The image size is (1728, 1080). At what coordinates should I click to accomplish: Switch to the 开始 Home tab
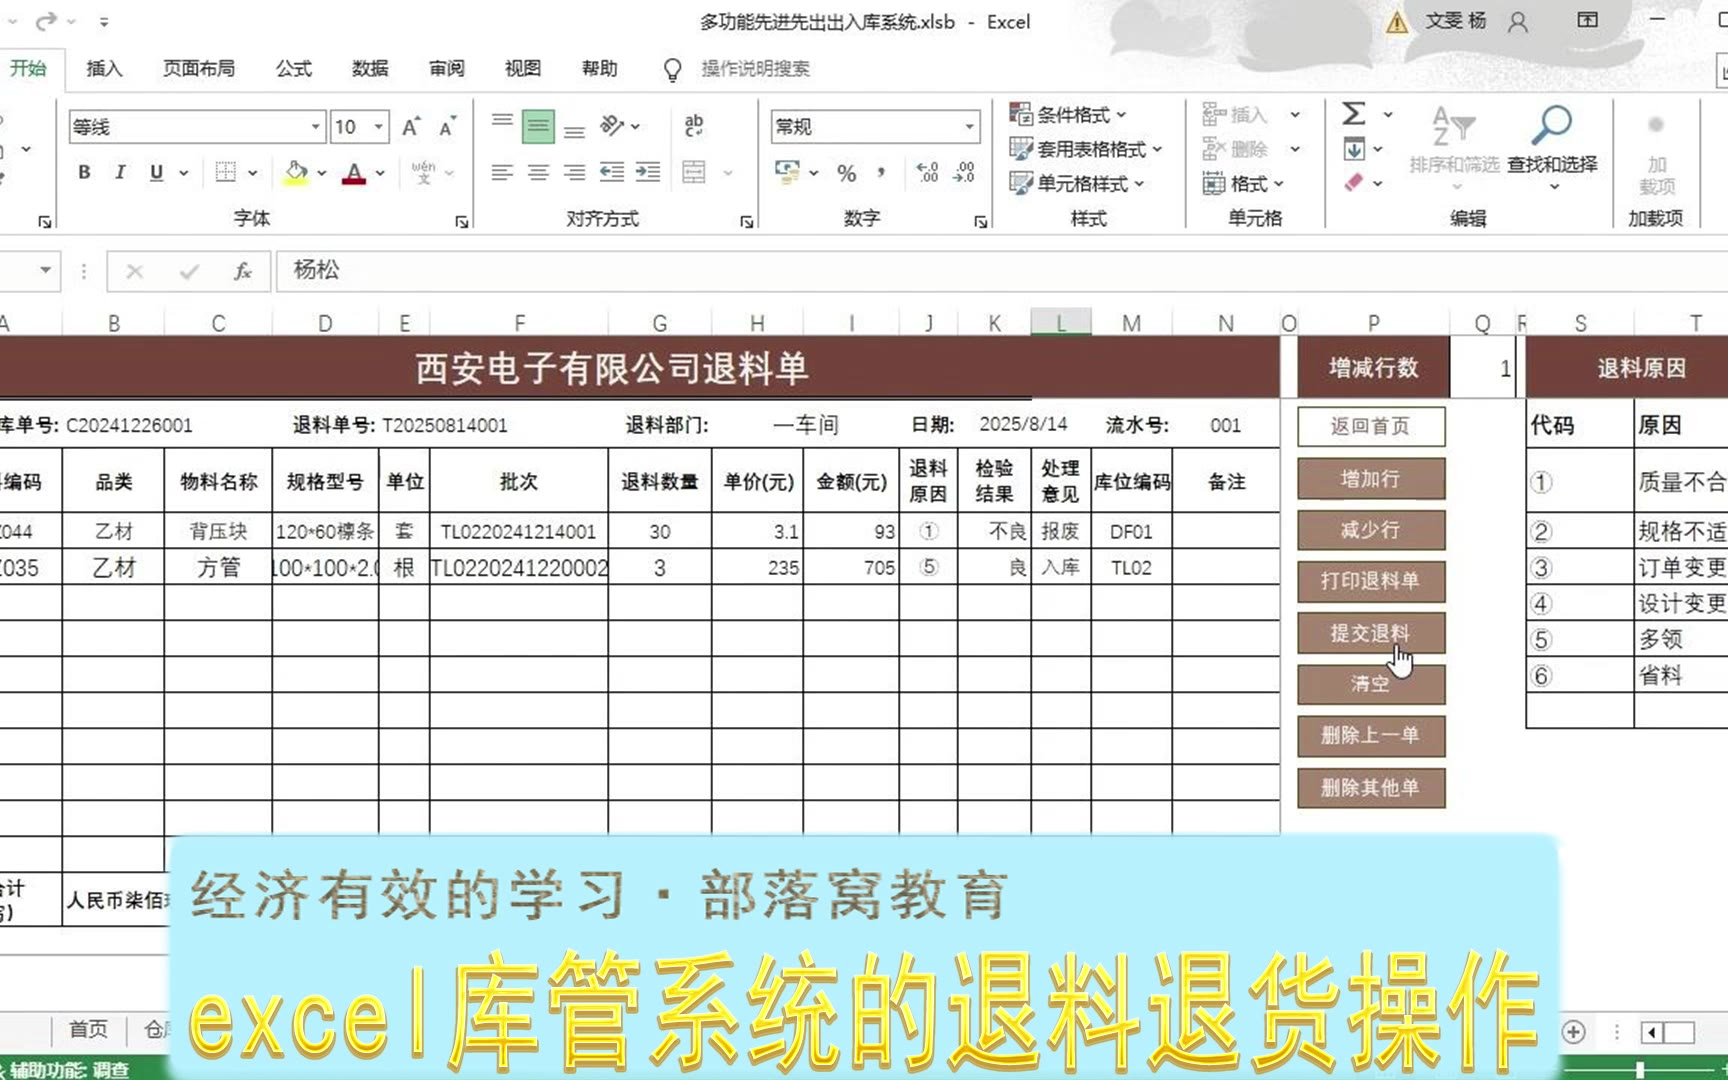(x=28, y=68)
